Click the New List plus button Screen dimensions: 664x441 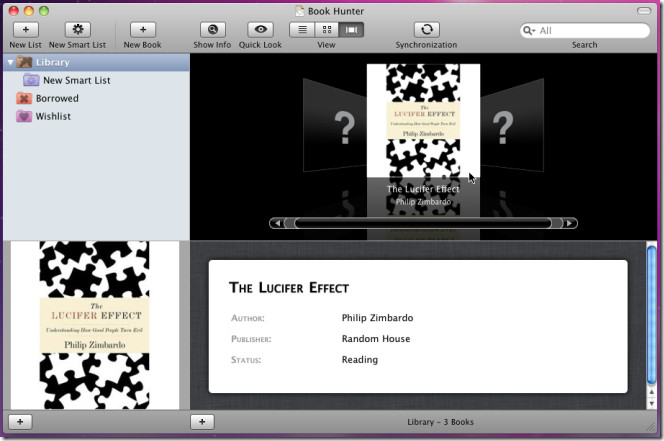click(25, 30)
